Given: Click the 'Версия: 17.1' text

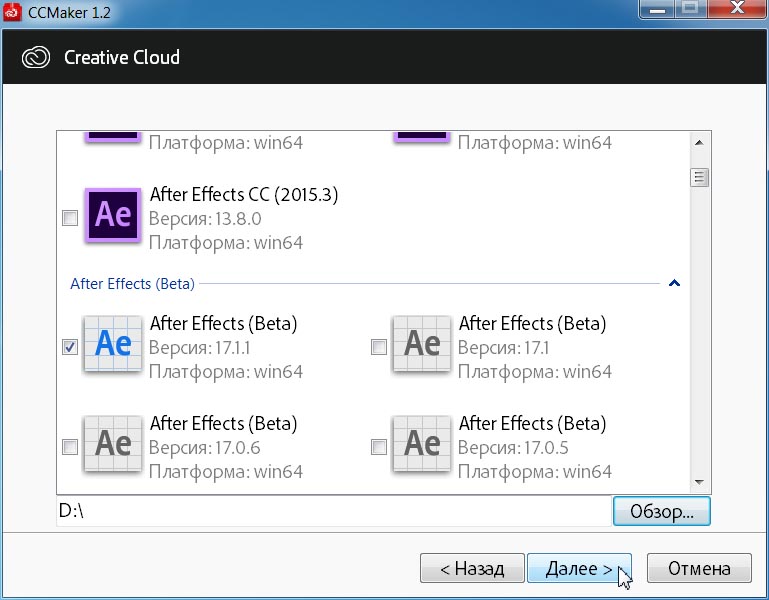Looking at the screenshot, I should point(504,348).
